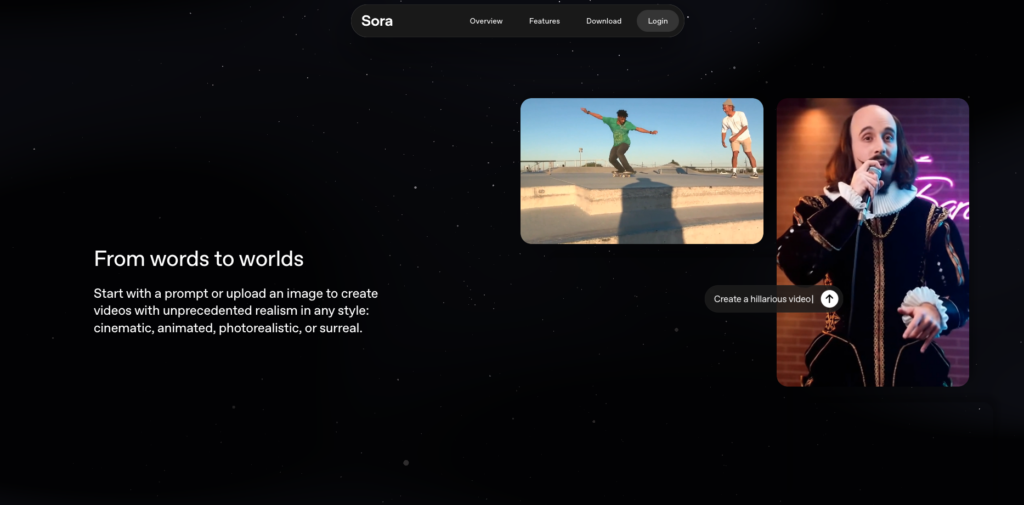Viewport: 1024px width, 505px height.
Task: Click the 'From words to worlds' heading
Action: pyautogui.click(x=198, y=259)
